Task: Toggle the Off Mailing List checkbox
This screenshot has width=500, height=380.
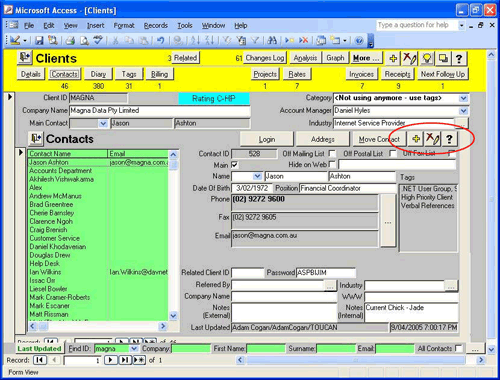Action: click(332, 153)
